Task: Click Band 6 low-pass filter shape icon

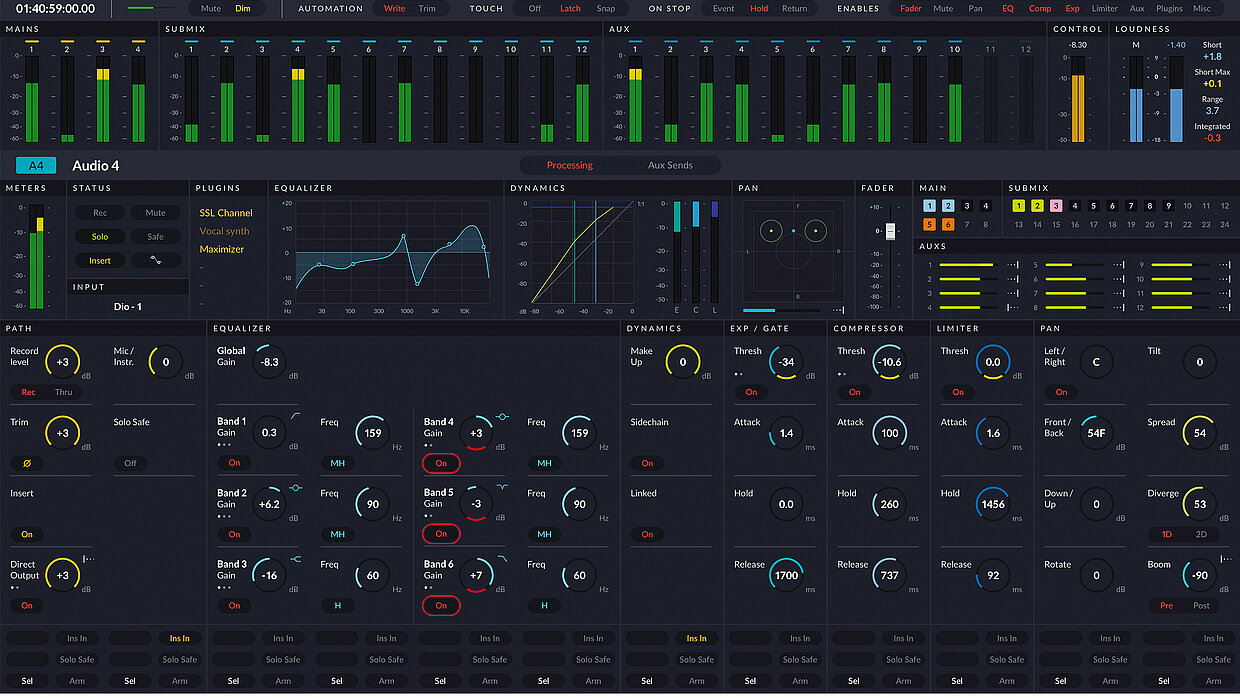Action: (x=502, y=558)
